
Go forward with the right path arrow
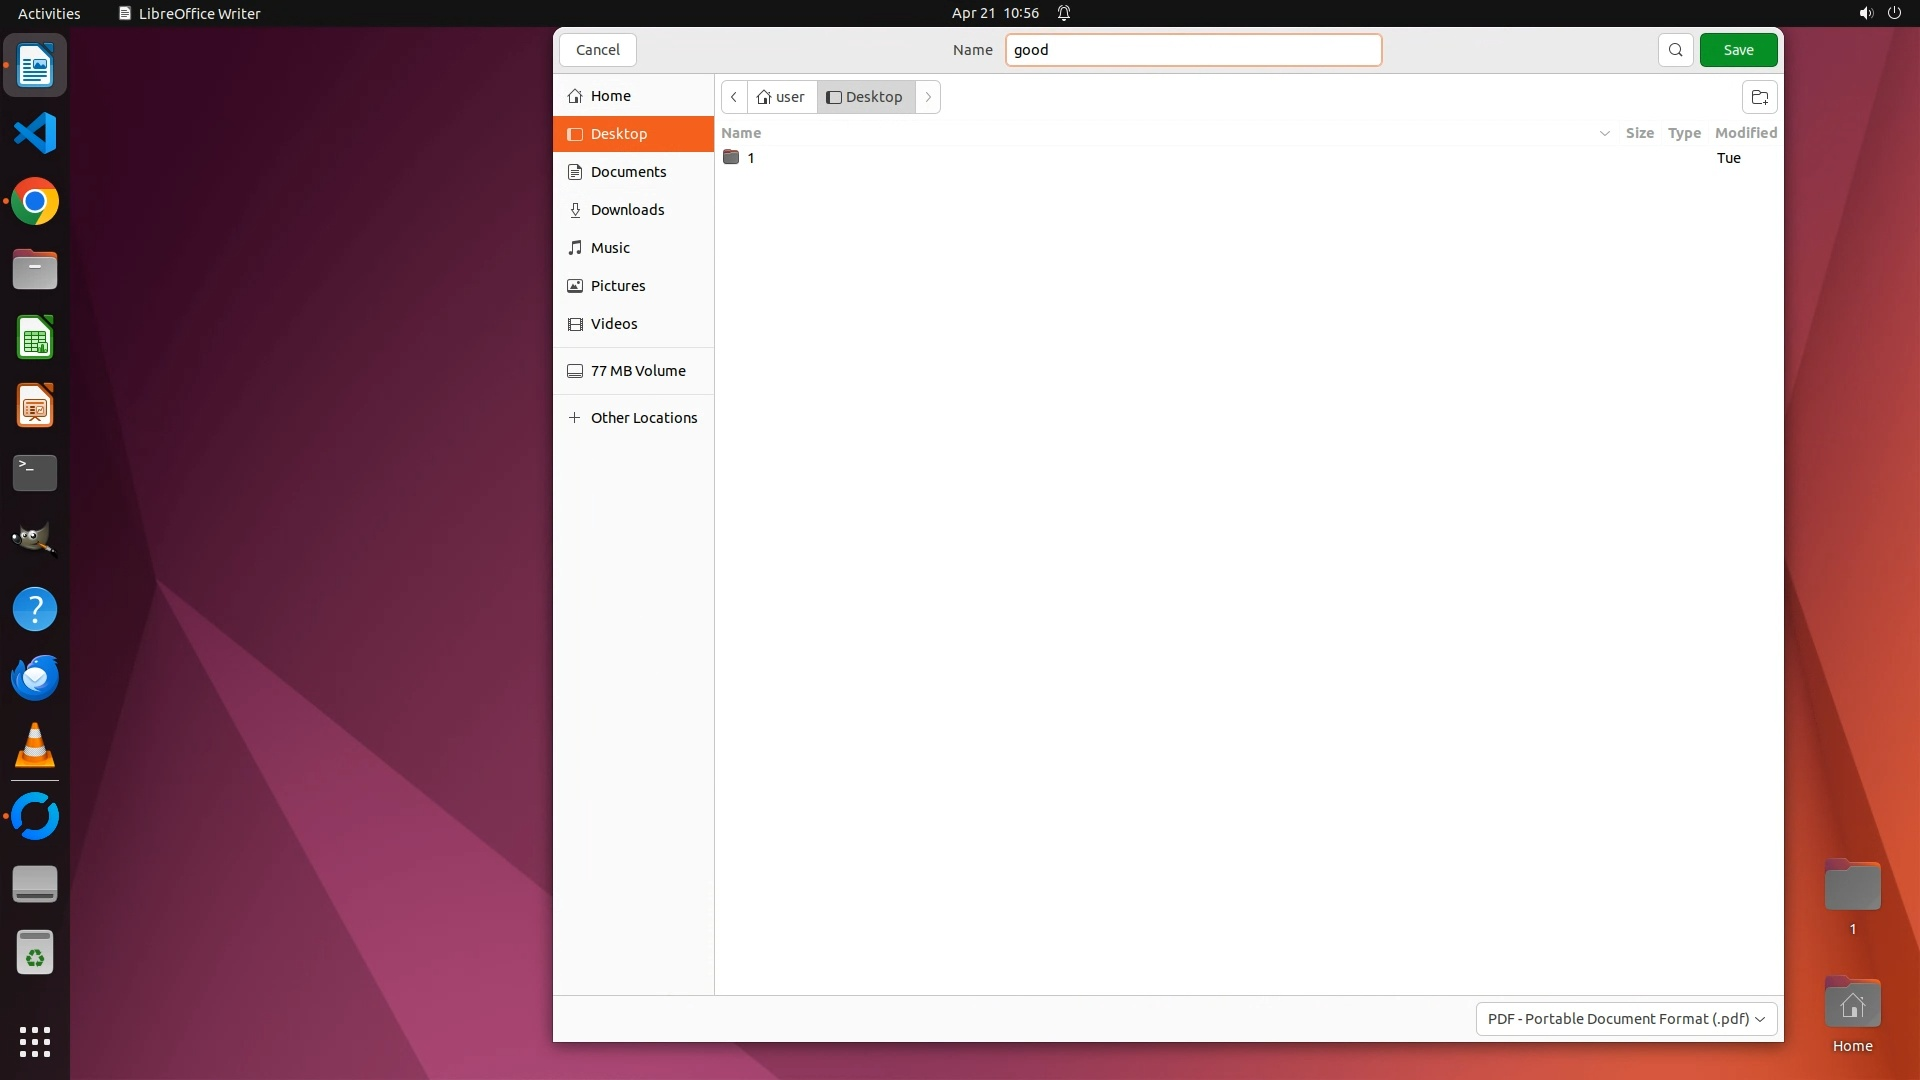tap(928, 97)
